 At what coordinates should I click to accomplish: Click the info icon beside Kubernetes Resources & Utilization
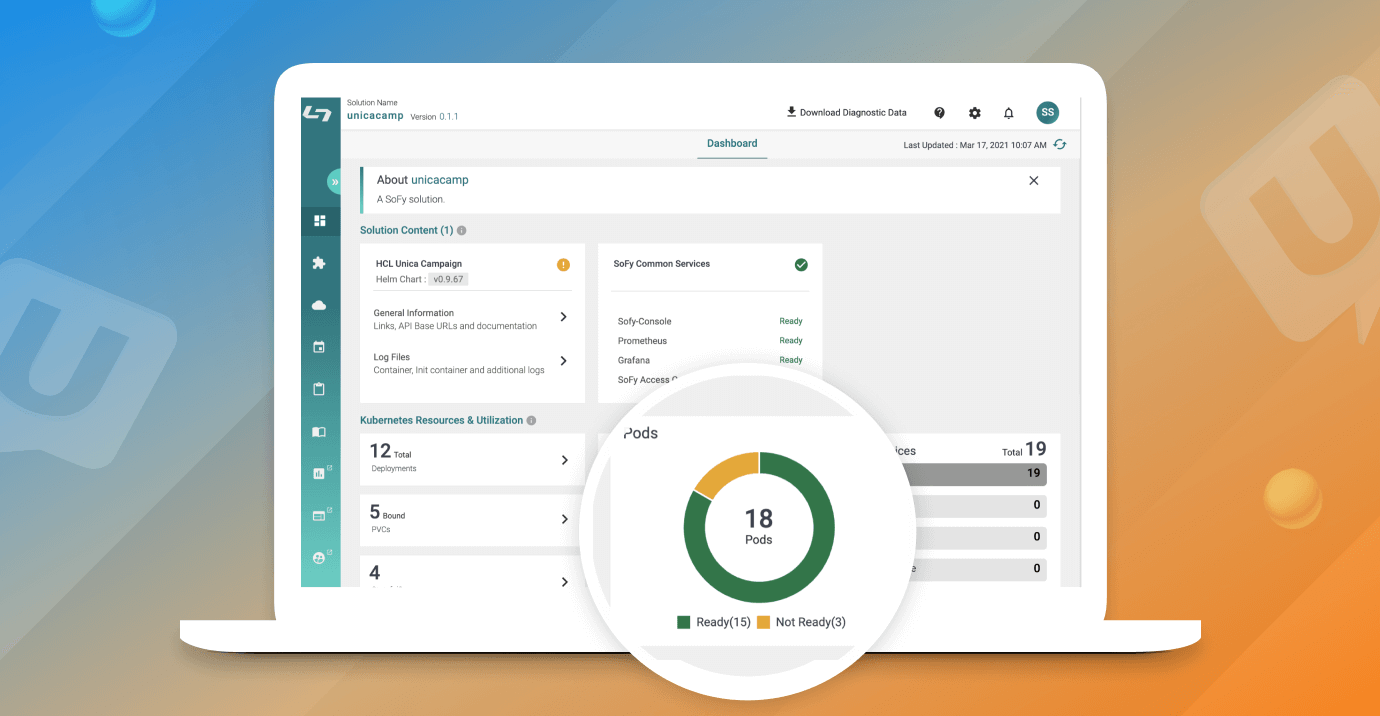point(531,421)
